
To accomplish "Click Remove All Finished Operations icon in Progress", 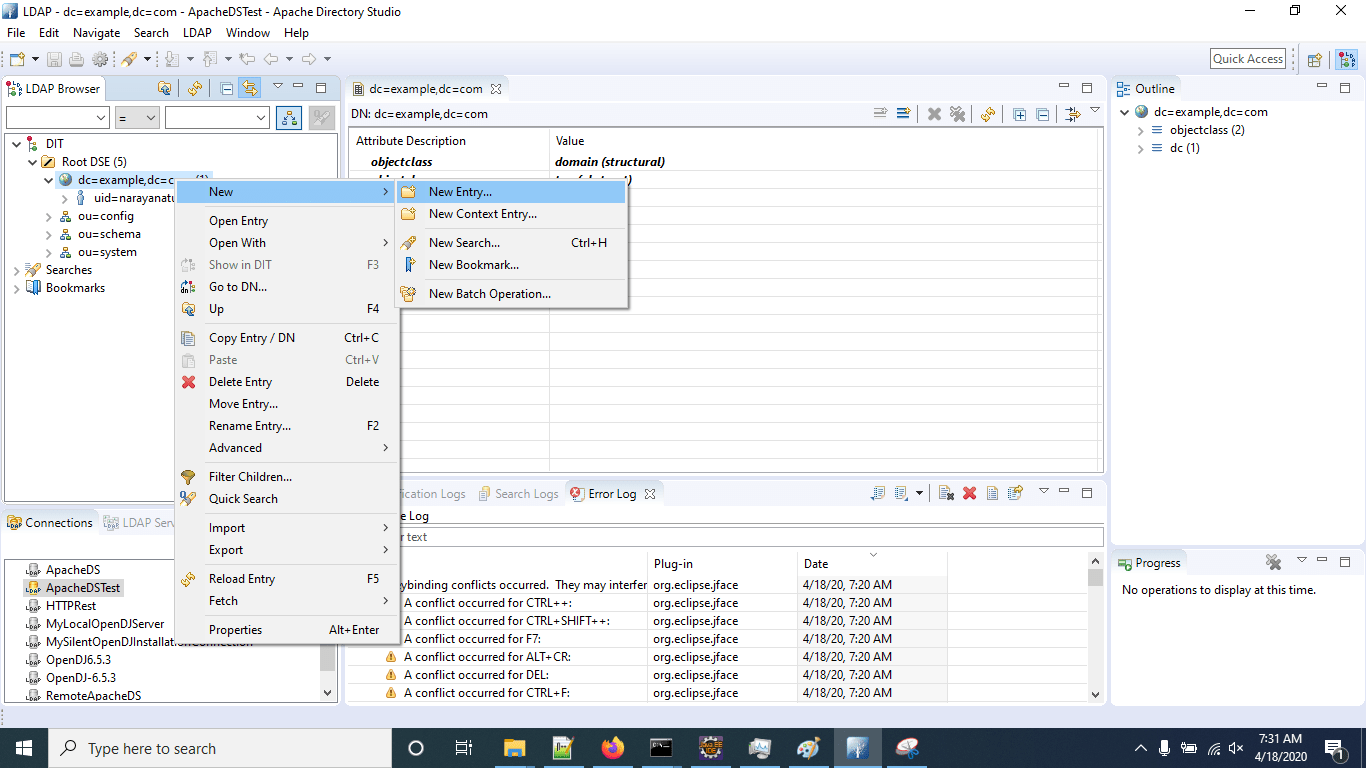I will (x=1273, y=562).
